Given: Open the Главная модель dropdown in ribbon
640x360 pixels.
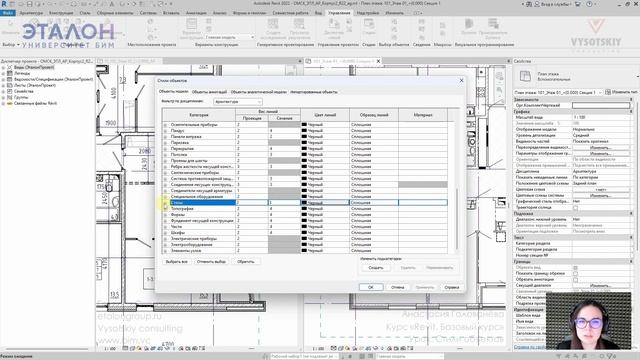Looking at the screenshot, I should pos(229,37).
